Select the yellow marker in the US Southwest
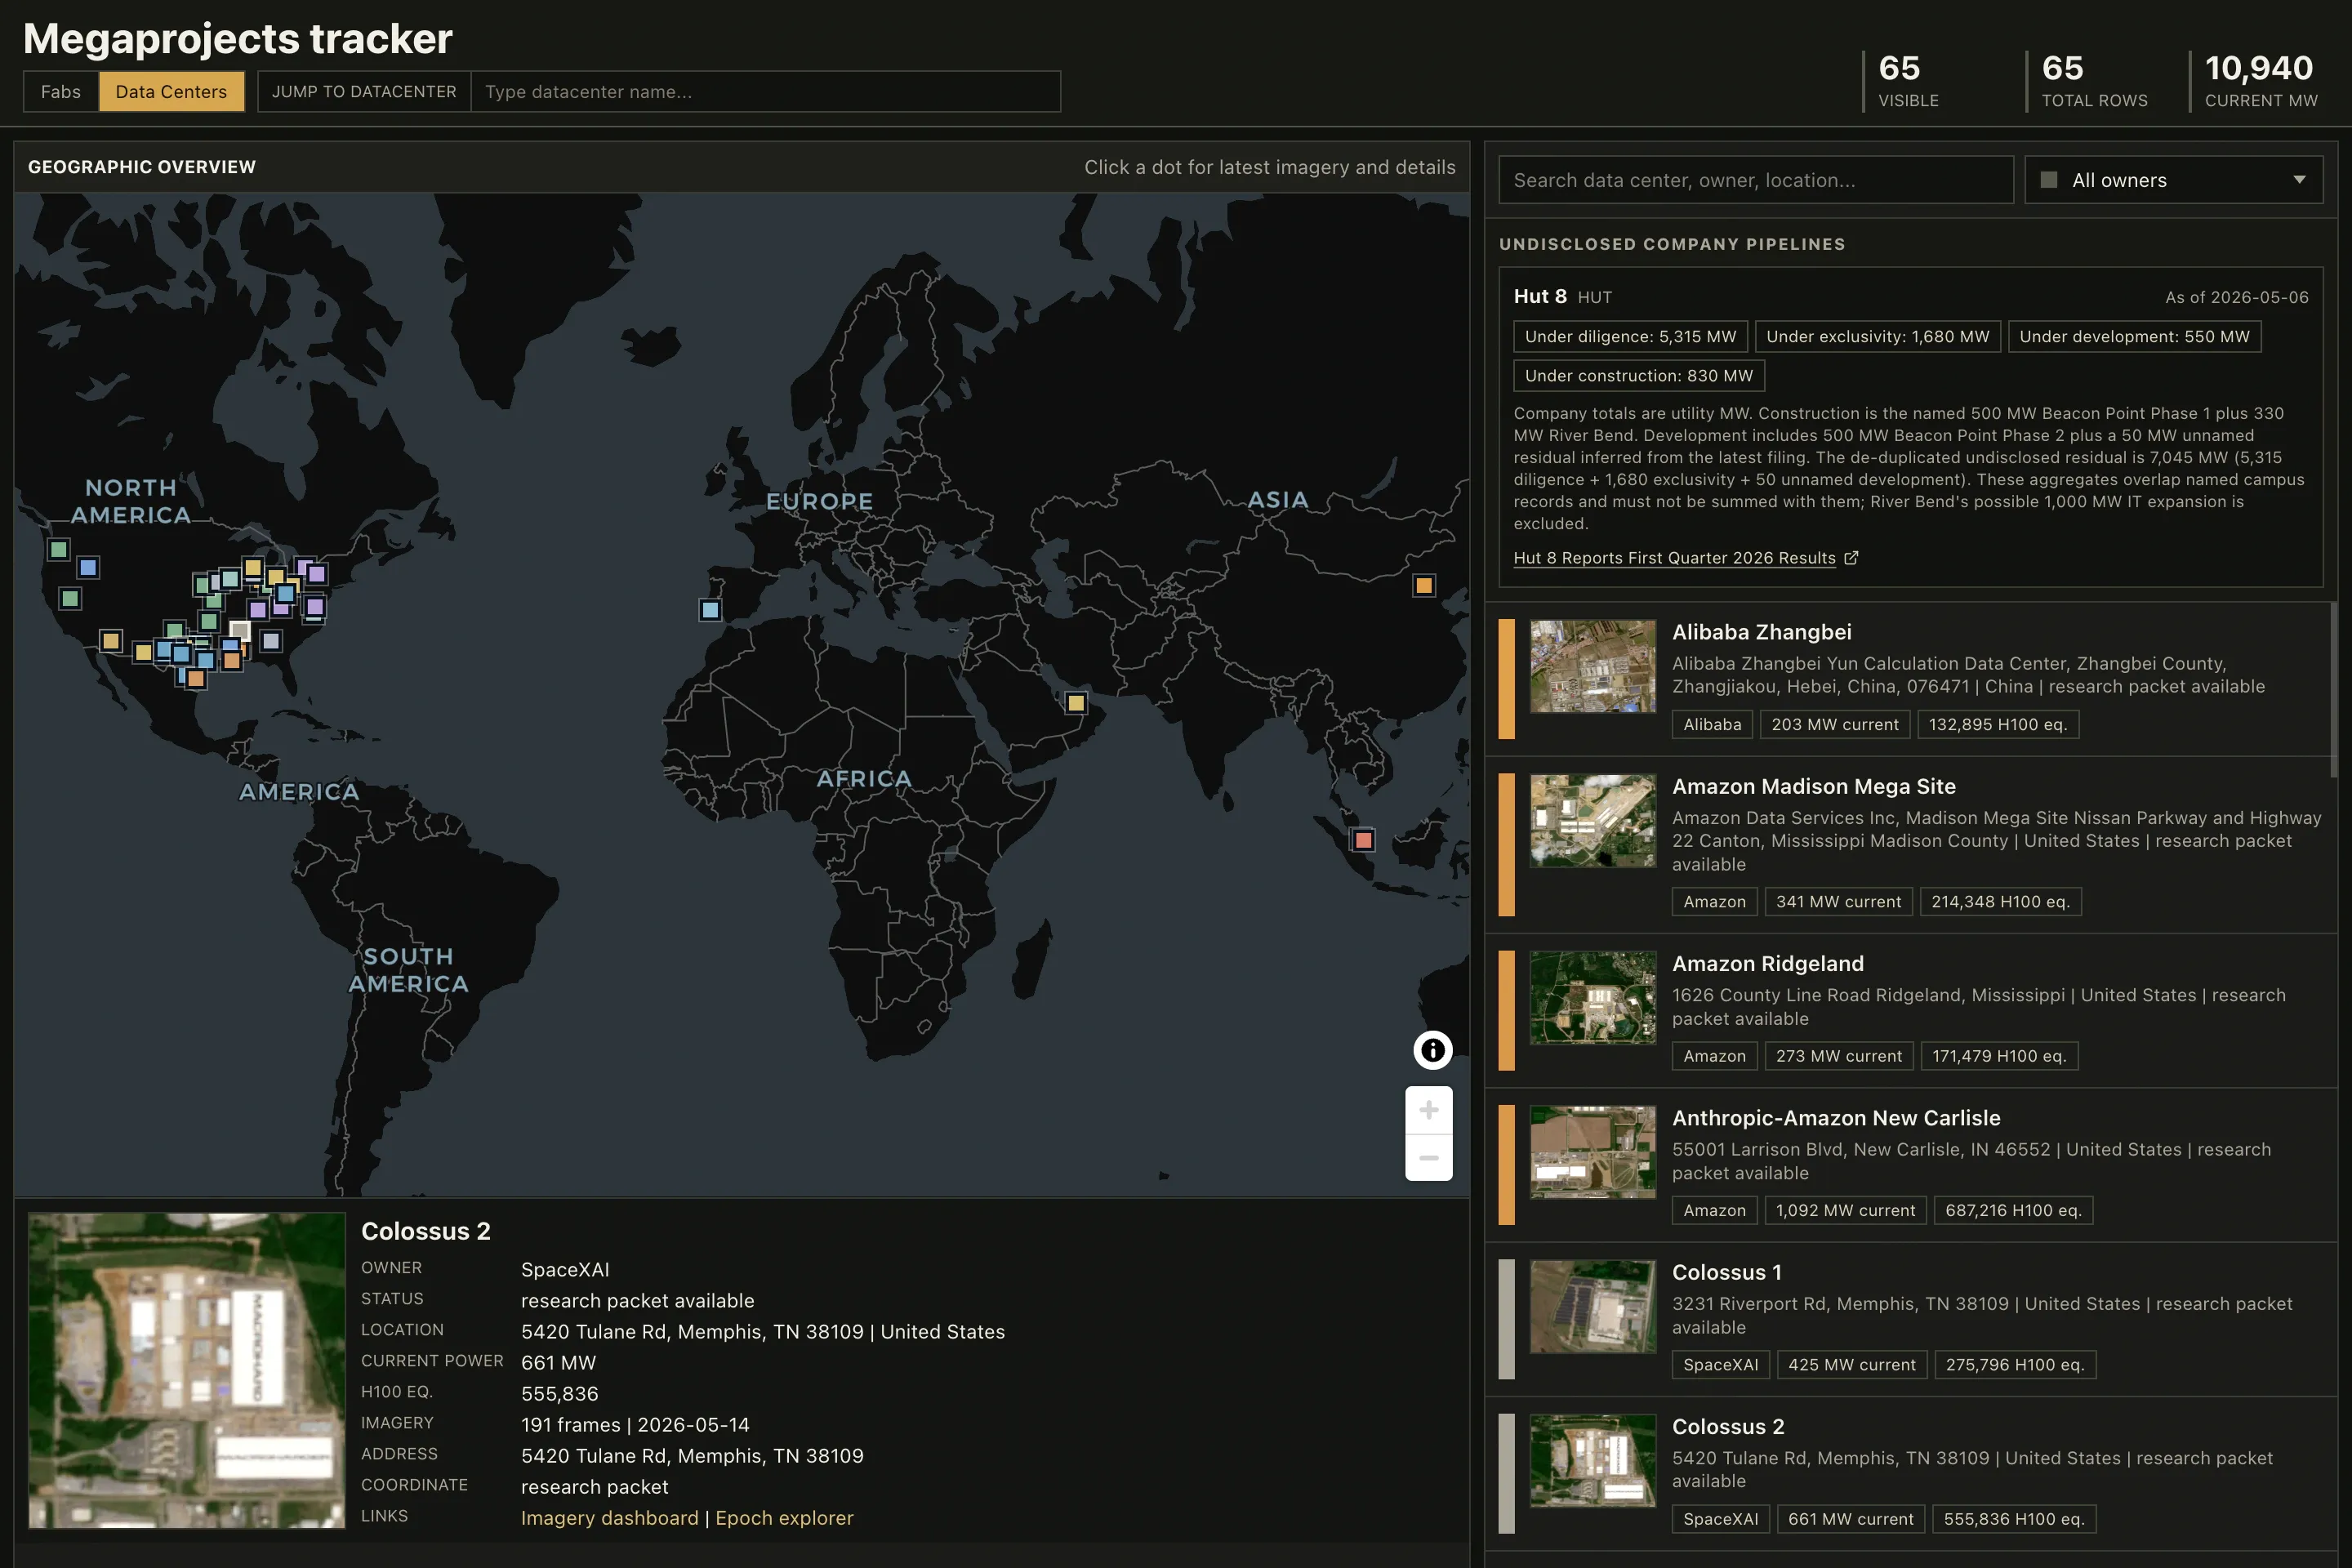Image resolution: width=2352 pixels, height=1568 pixels. click(110, 640)
